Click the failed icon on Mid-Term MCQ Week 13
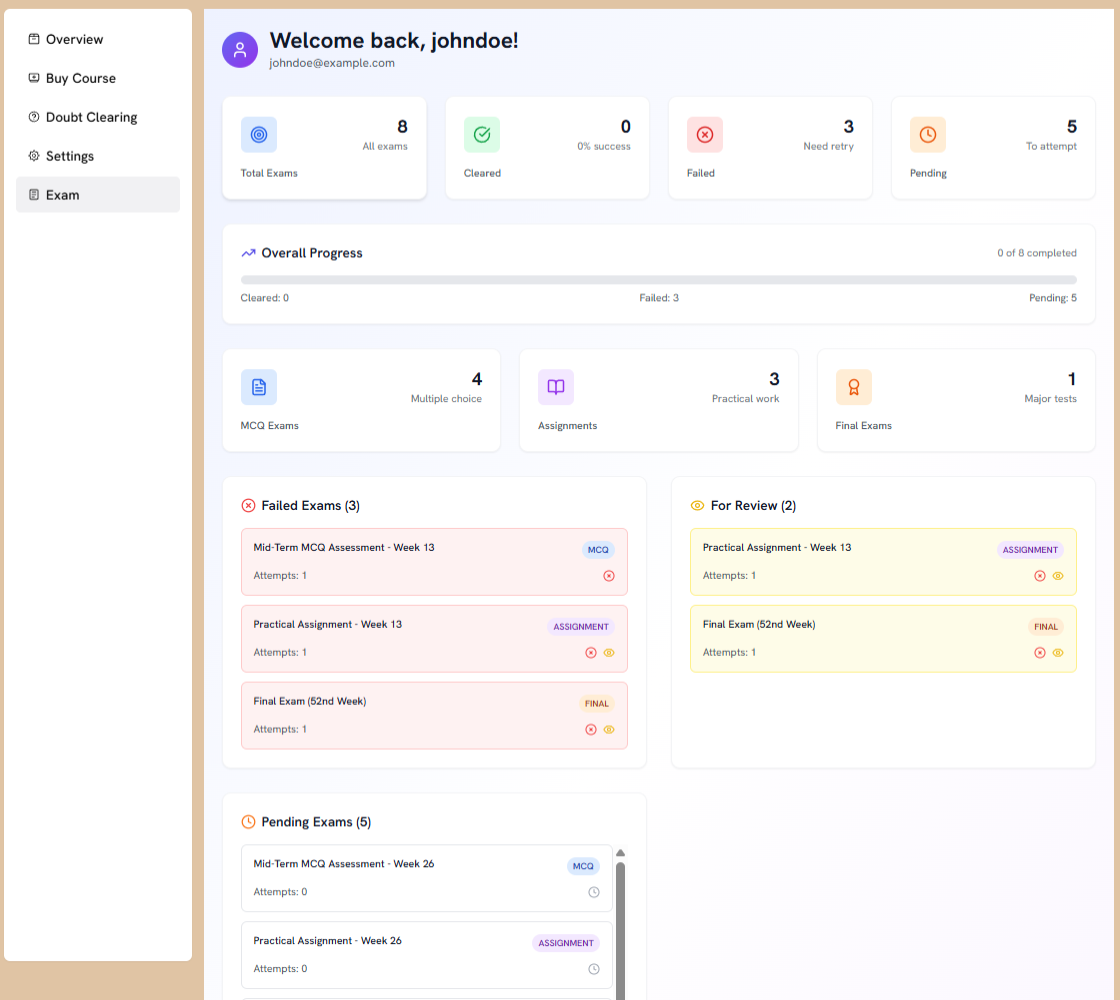 [x=609, y=576]
